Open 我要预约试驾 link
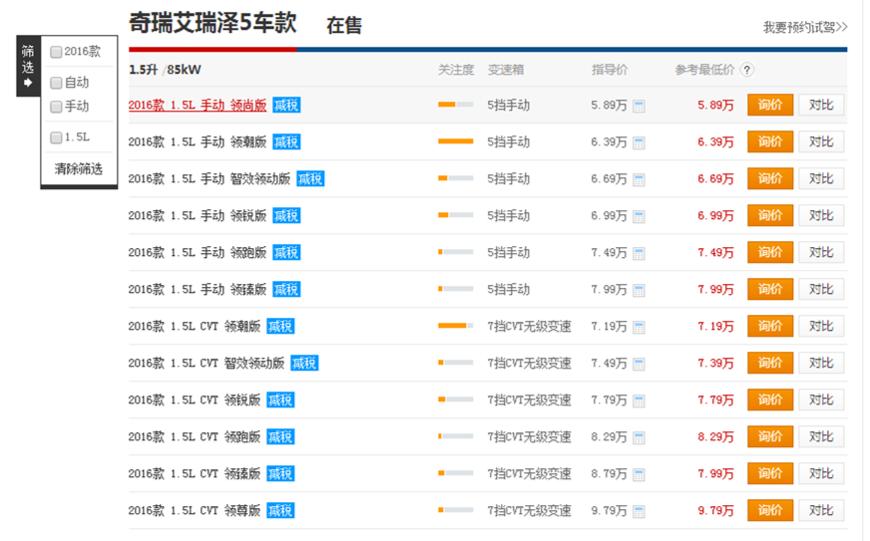 (805, 27)
